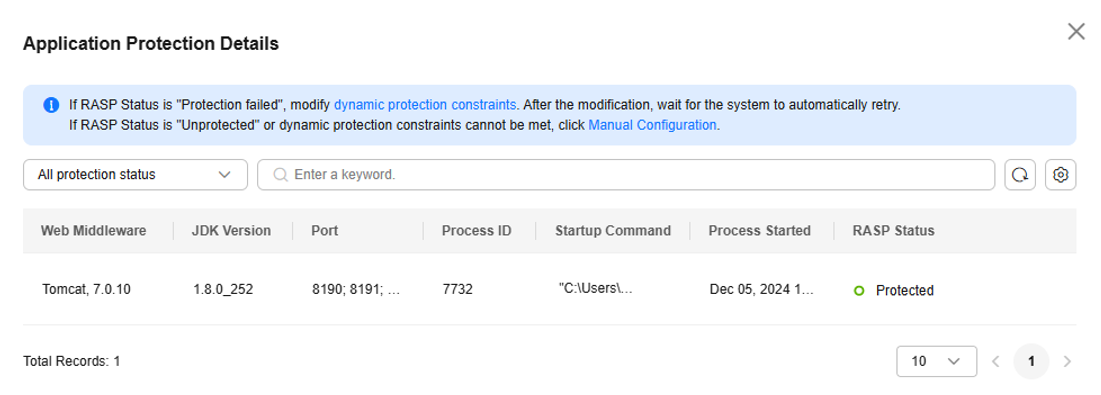Click the magnifier search icon
This screenshot has height=395, width=1101.
(x=280, y=175)
